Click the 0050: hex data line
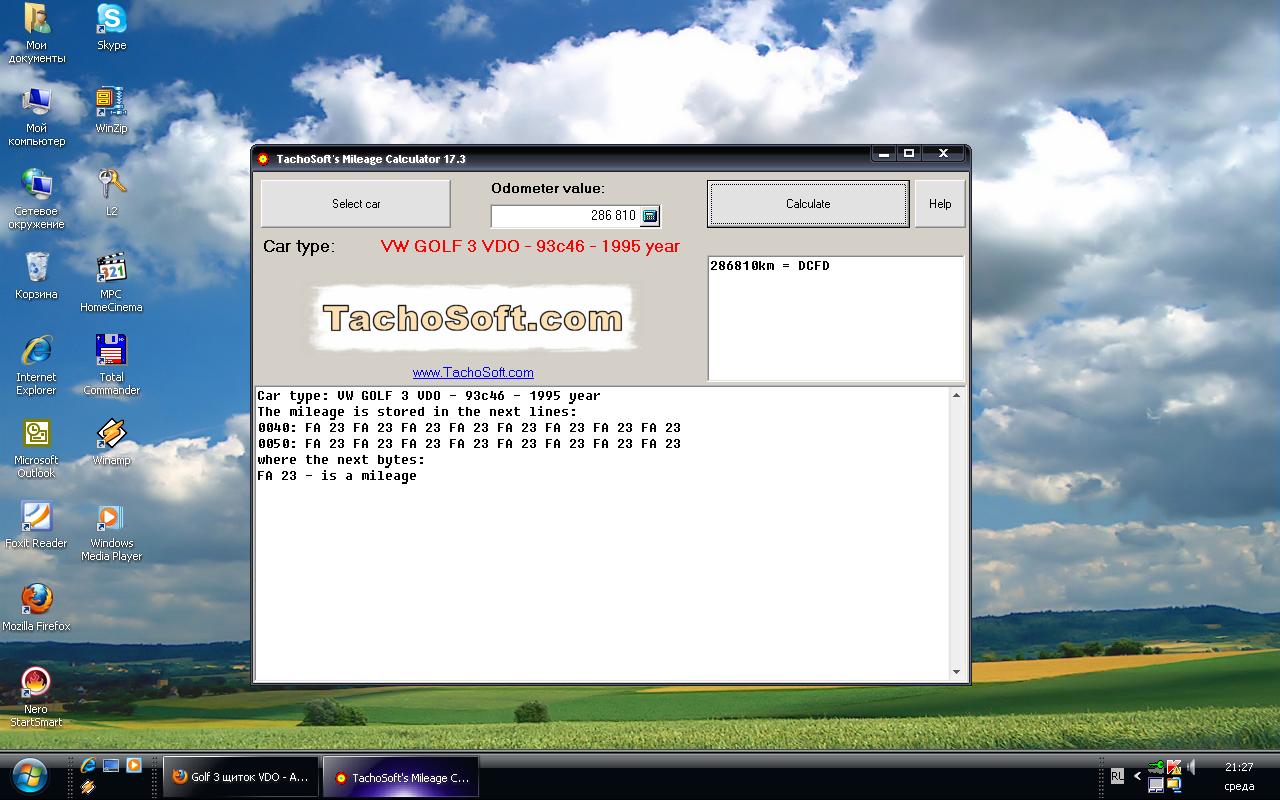 click(469, 444)
